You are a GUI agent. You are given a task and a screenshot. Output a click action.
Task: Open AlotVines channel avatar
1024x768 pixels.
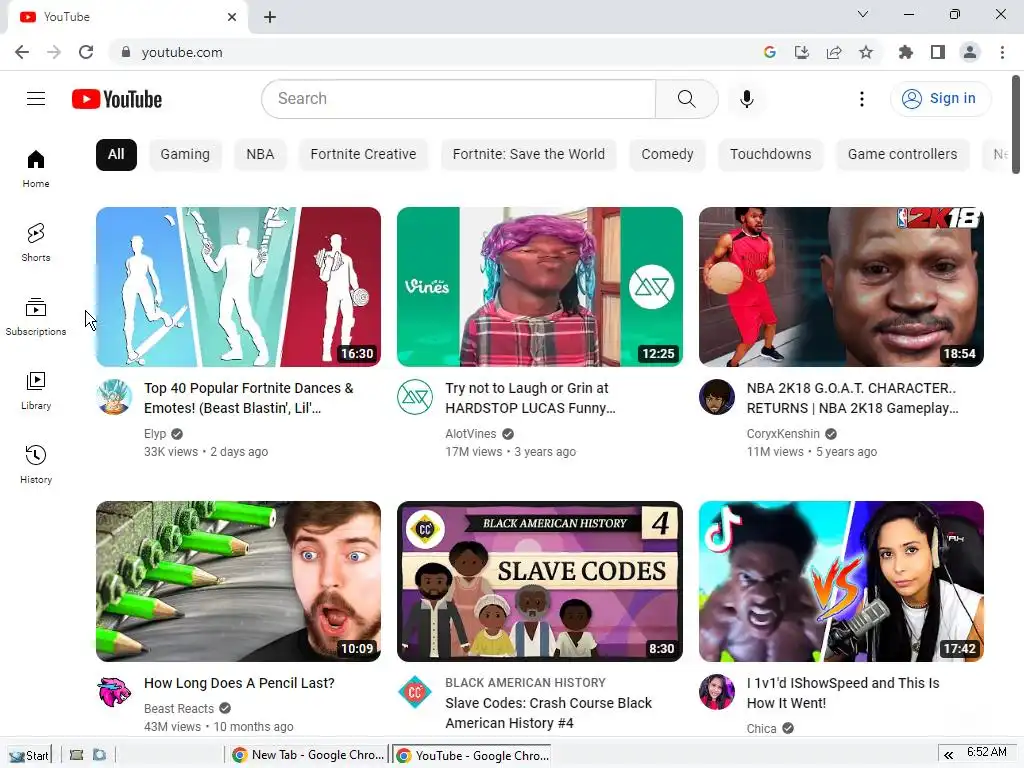[x=415, y=396]
